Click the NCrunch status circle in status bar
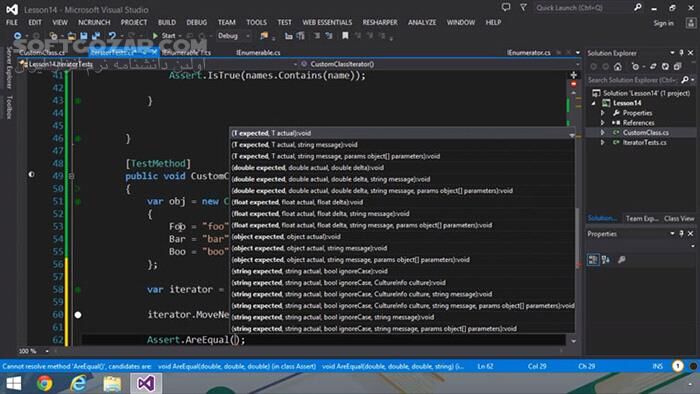 (677, 366)
